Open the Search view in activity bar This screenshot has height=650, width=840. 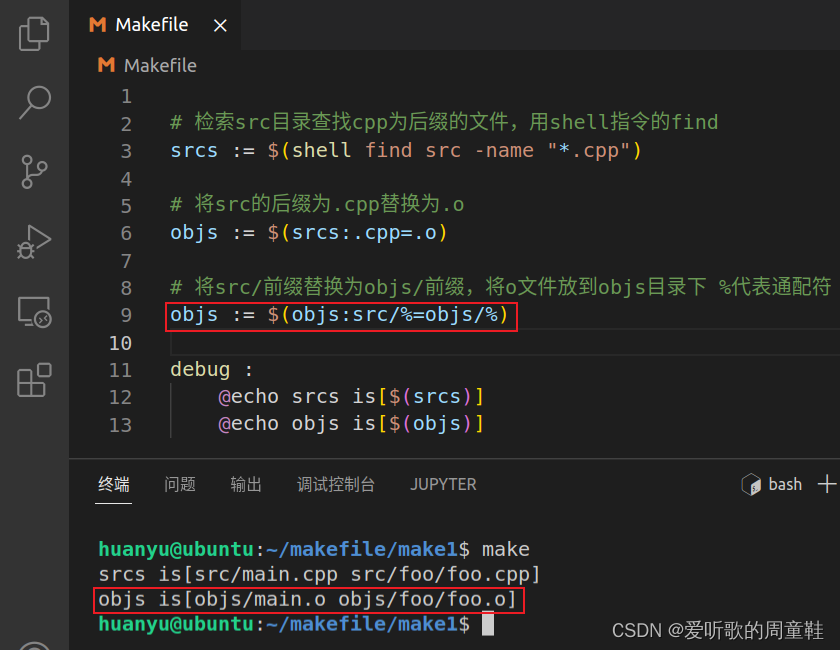tap(34, 102)
